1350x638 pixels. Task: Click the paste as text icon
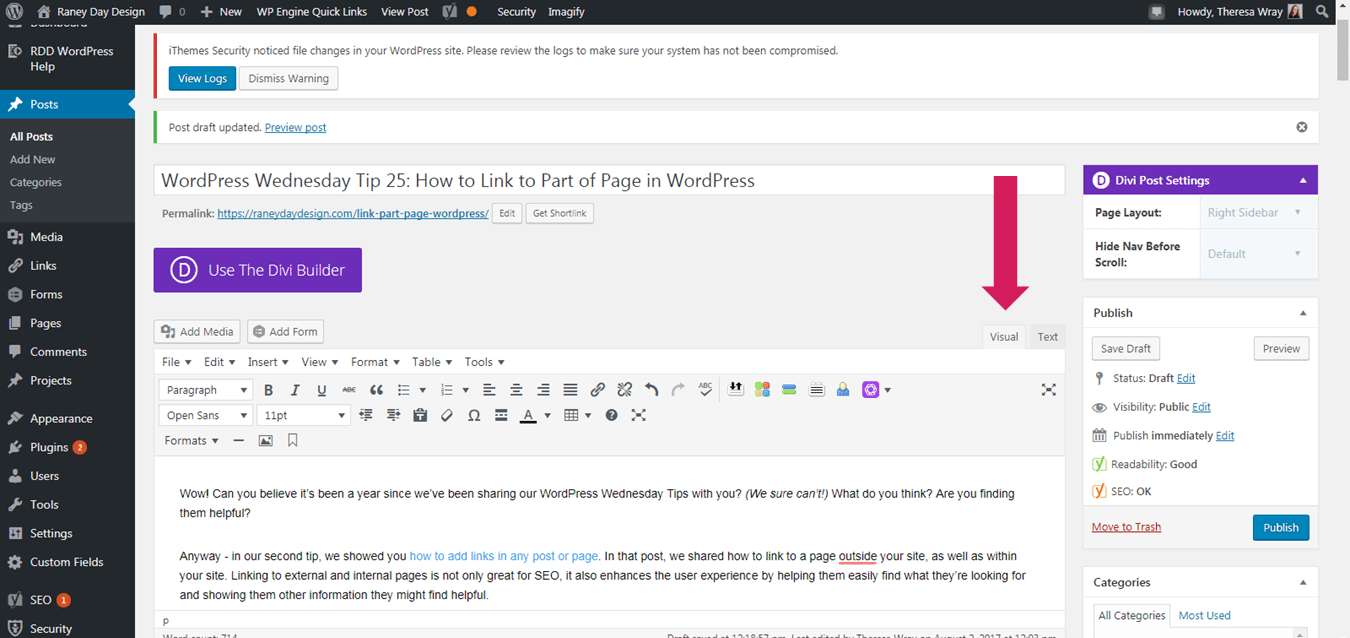(x=420, y=415)
